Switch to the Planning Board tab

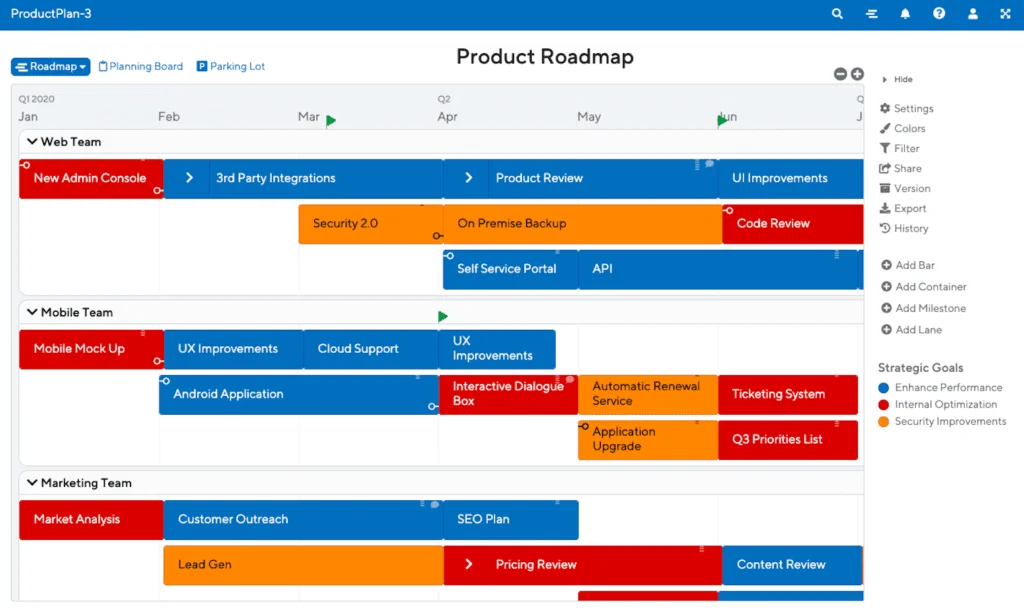pyautogui.click(x=140, y=66)
